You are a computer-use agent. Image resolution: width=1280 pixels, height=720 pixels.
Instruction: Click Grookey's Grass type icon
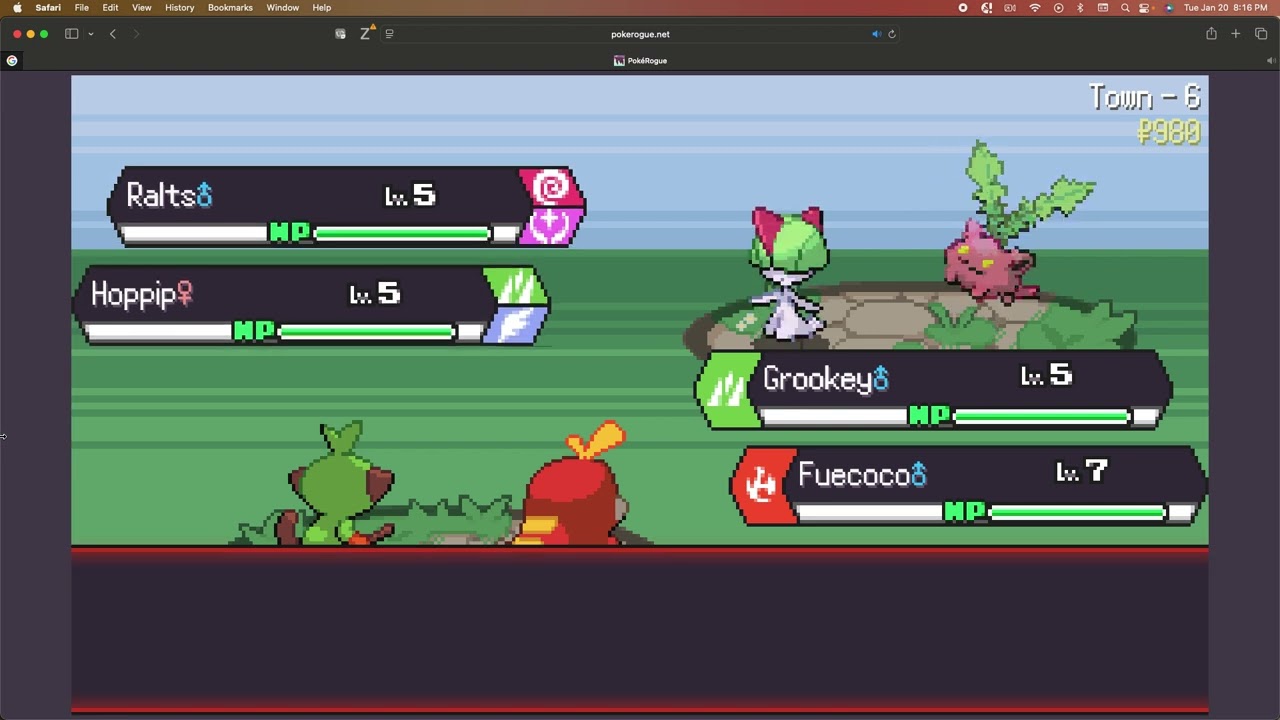727,389
